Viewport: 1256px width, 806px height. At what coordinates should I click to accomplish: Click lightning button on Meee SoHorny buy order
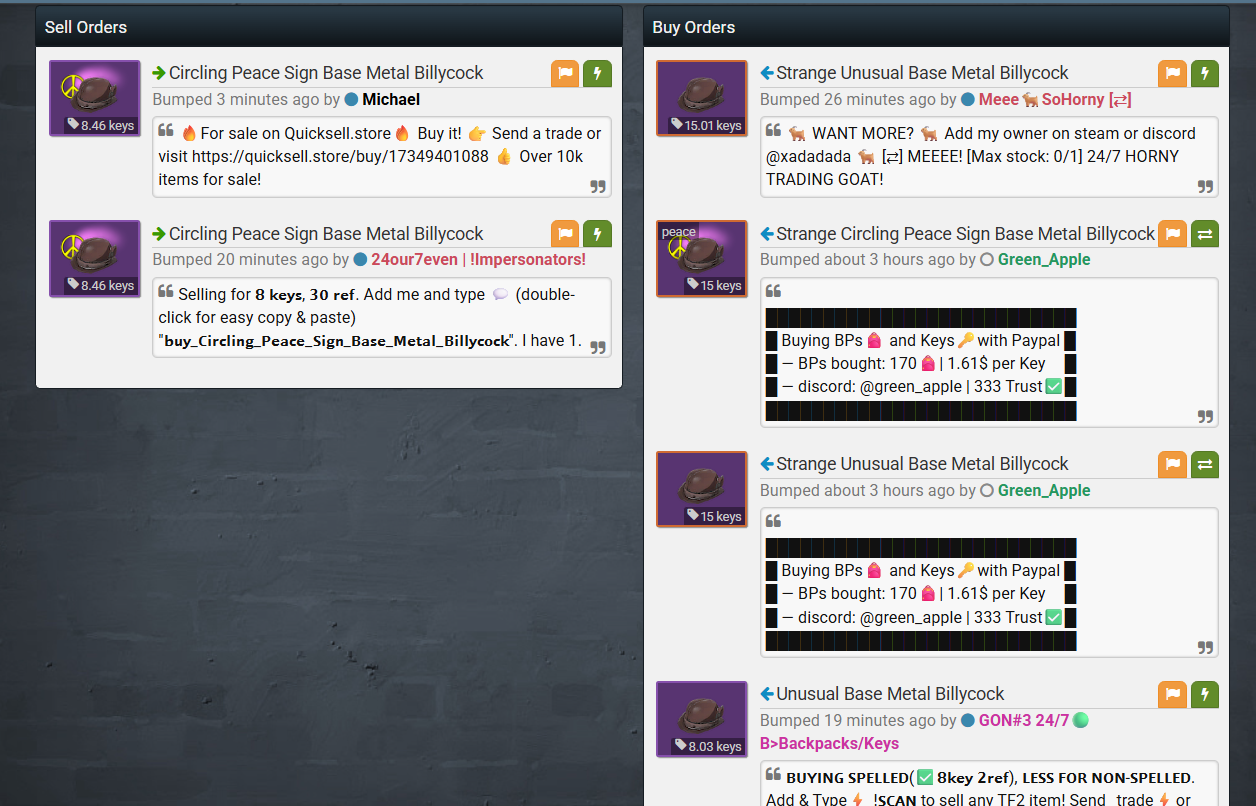point(1205,73)
